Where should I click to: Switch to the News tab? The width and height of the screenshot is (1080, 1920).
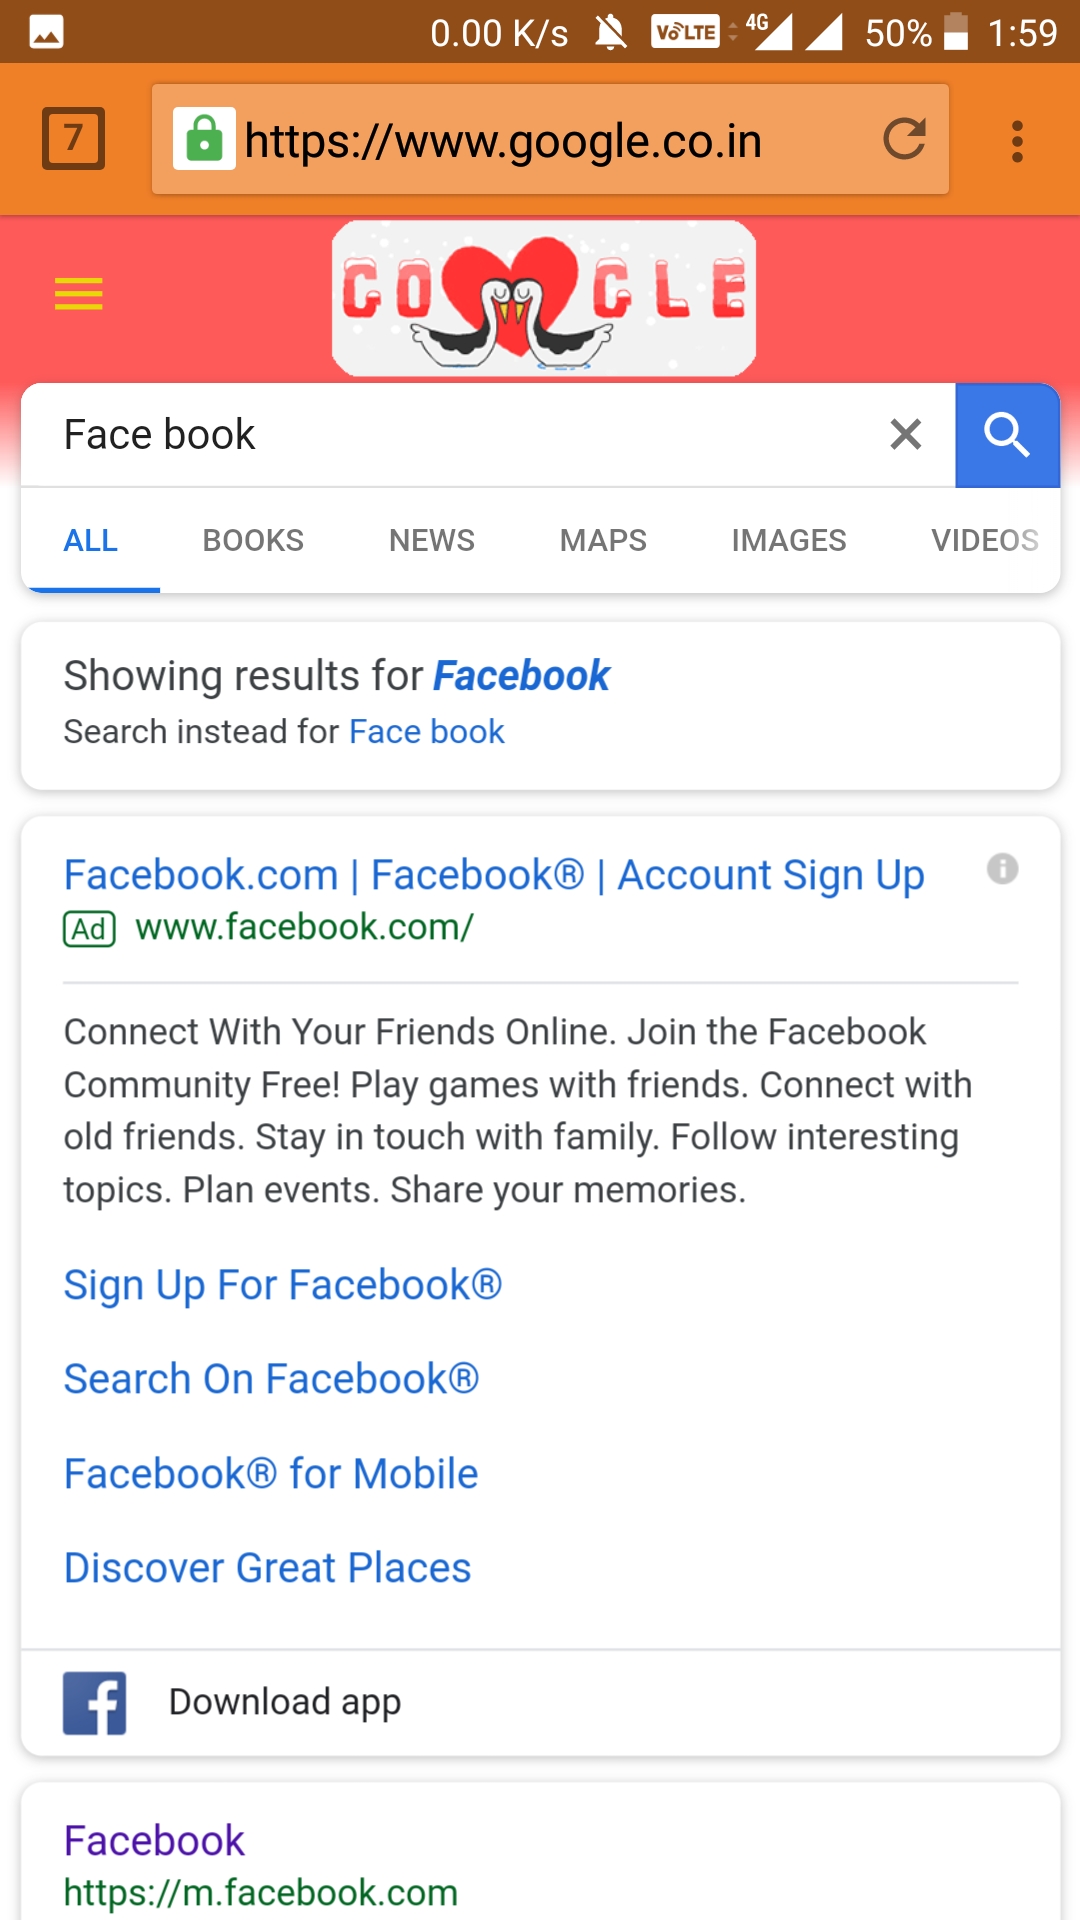click(x=432, y=541)
